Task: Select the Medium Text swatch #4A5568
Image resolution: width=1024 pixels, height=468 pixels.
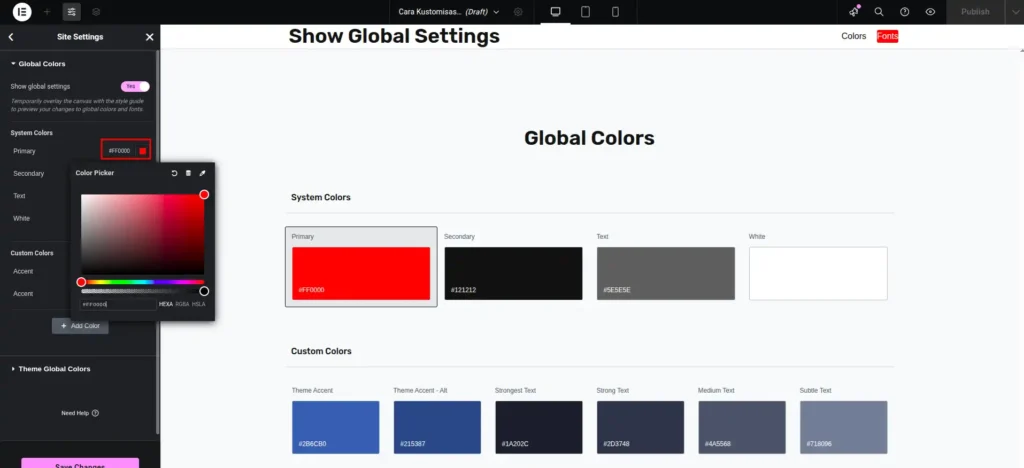Action: 742,428
